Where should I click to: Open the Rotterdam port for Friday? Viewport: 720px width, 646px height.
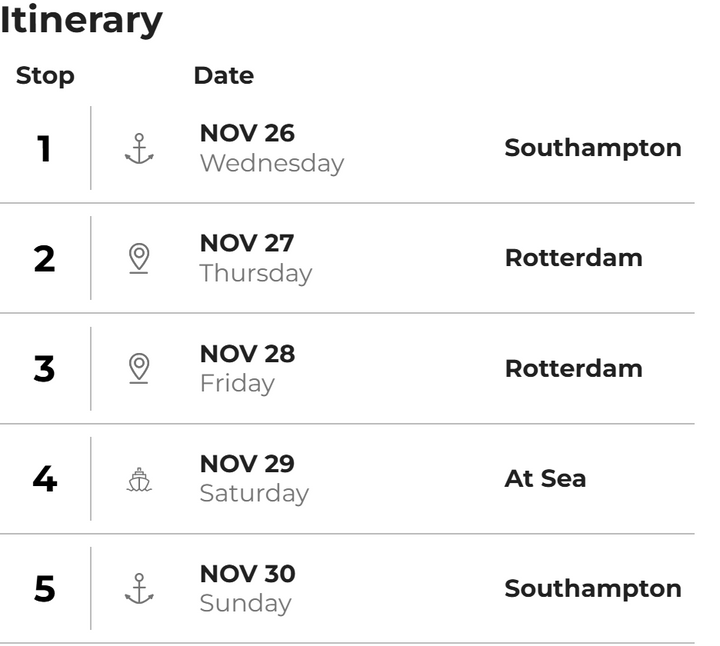574,368
